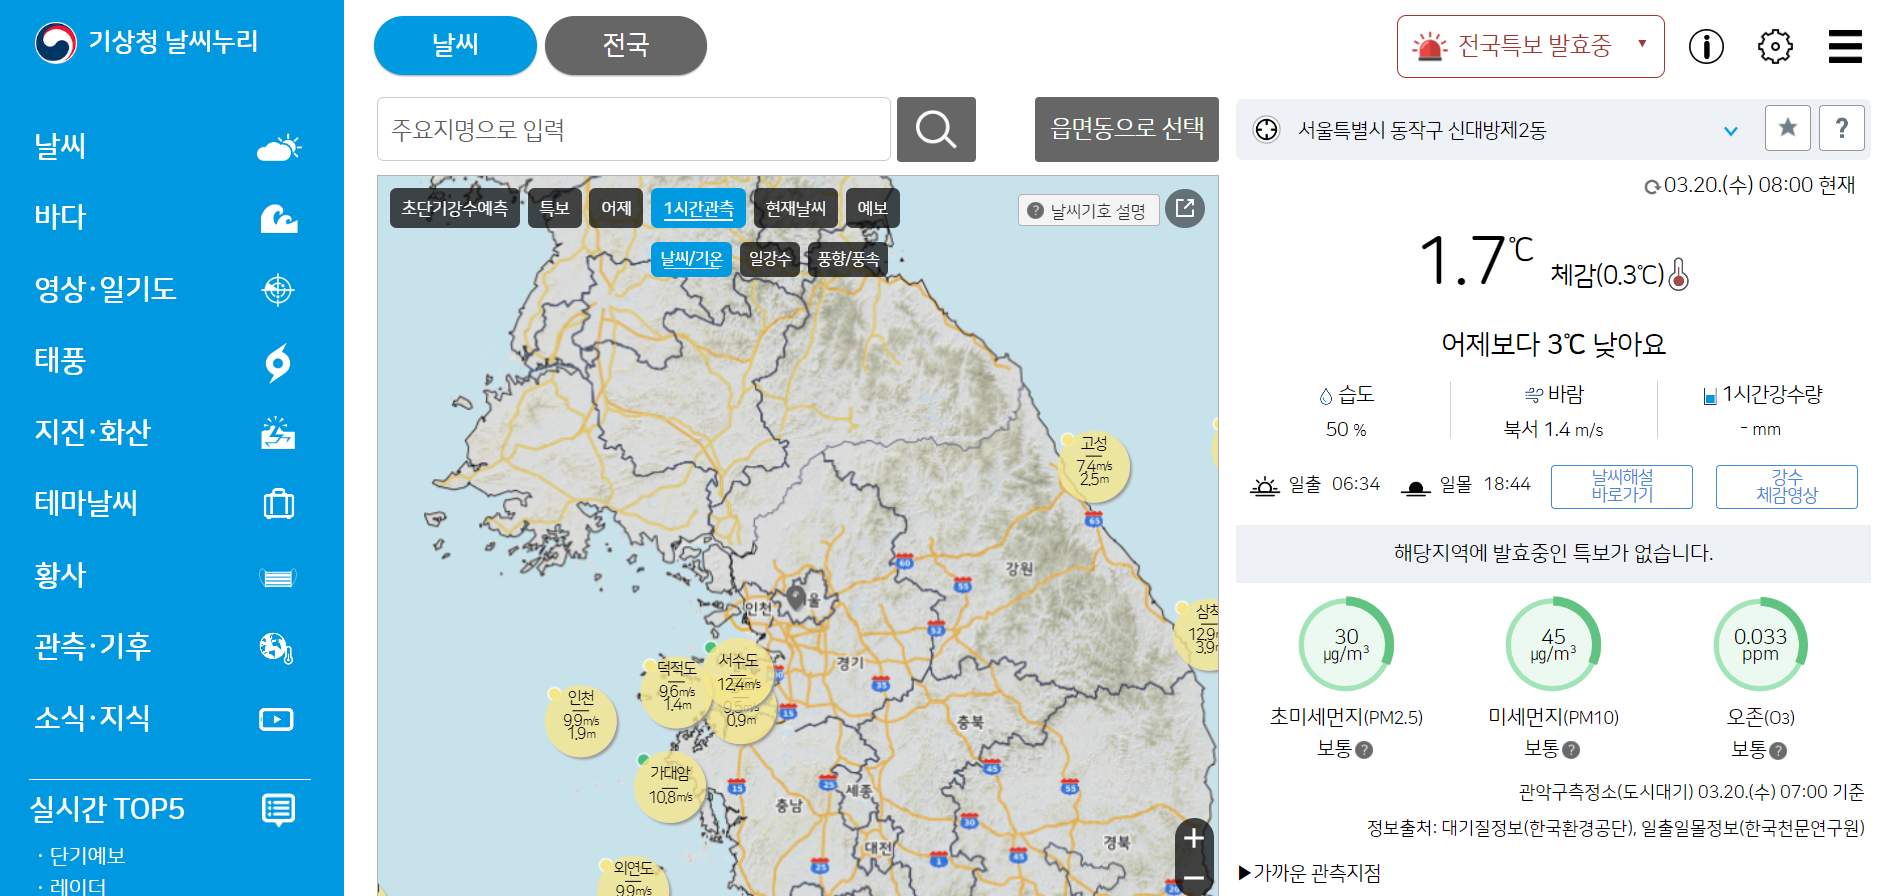Click the 읍면동으로 선택 button
This screenshot has width=1884, height=896.
tap(1127, 129)
